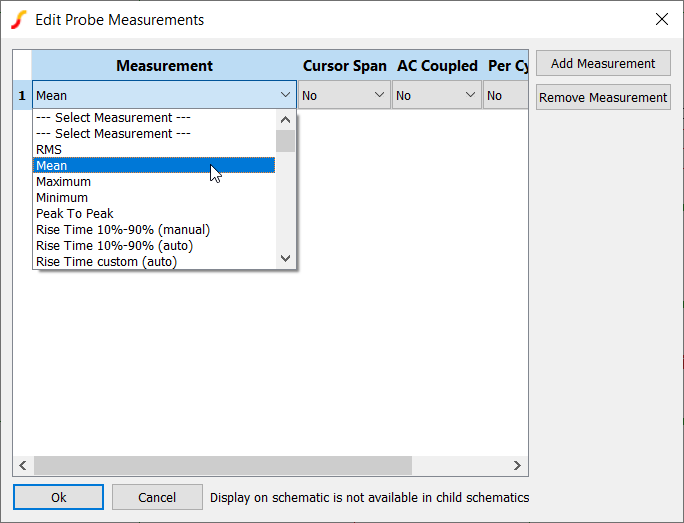Viewport: 684px width, 523px height.
Task: Select RMS from the measurement list
Action: tap(49, 150)
